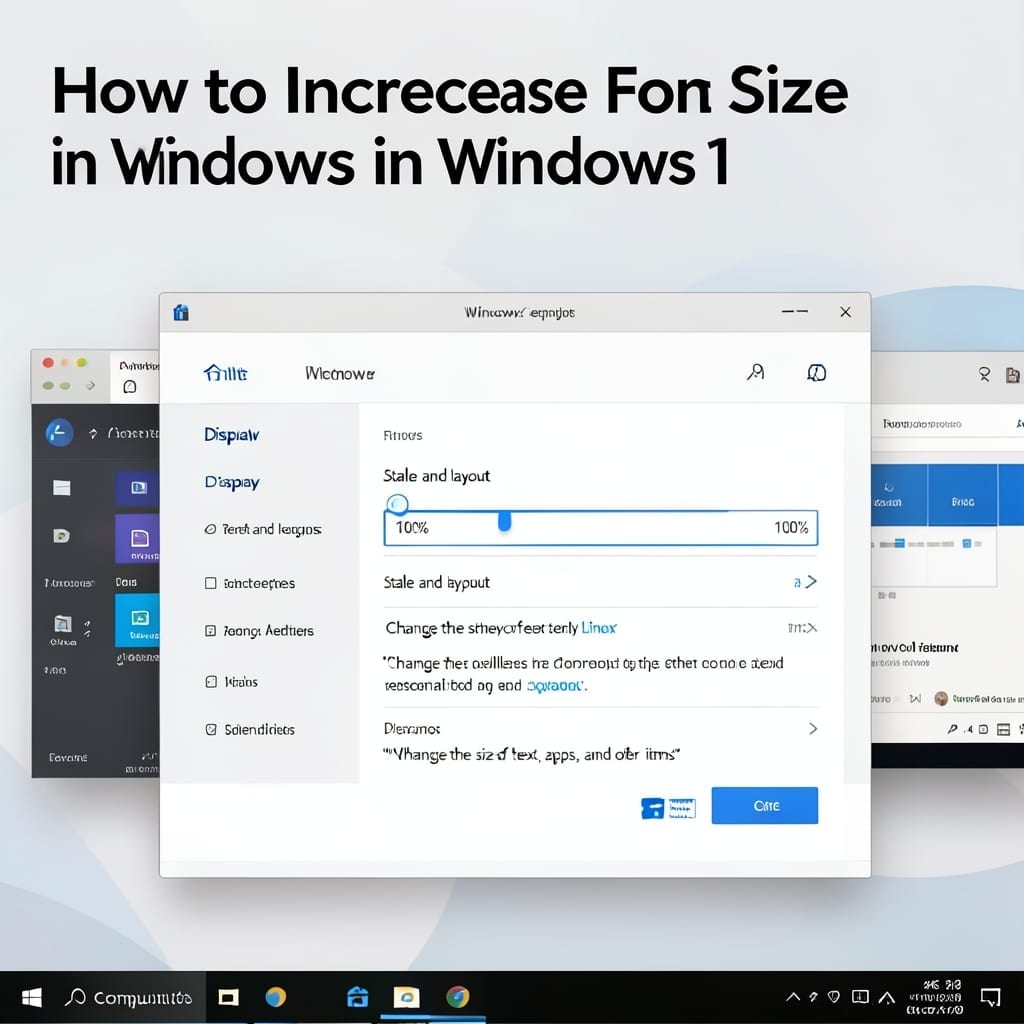
Task: Select the 'Bnoo' blue tab in right window
Action: click(963, 494)
